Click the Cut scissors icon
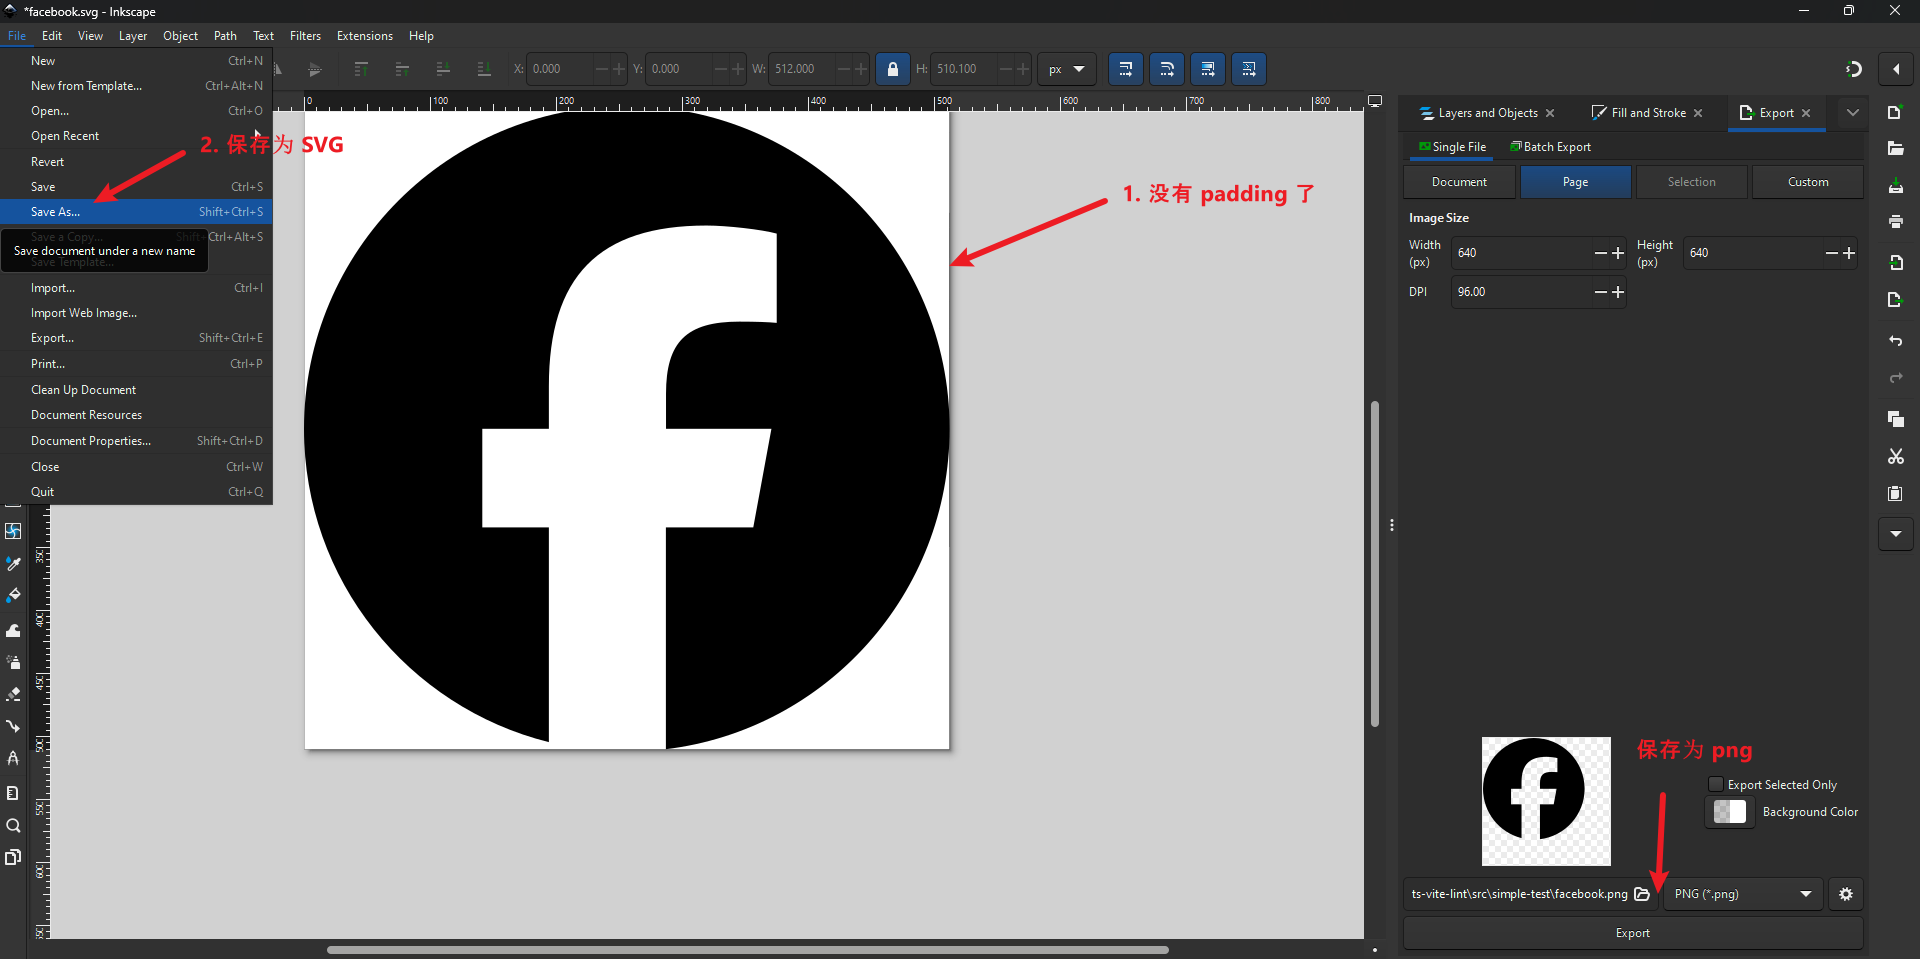This screenshot has width=1920, height=959. (x=1895, y=456)
